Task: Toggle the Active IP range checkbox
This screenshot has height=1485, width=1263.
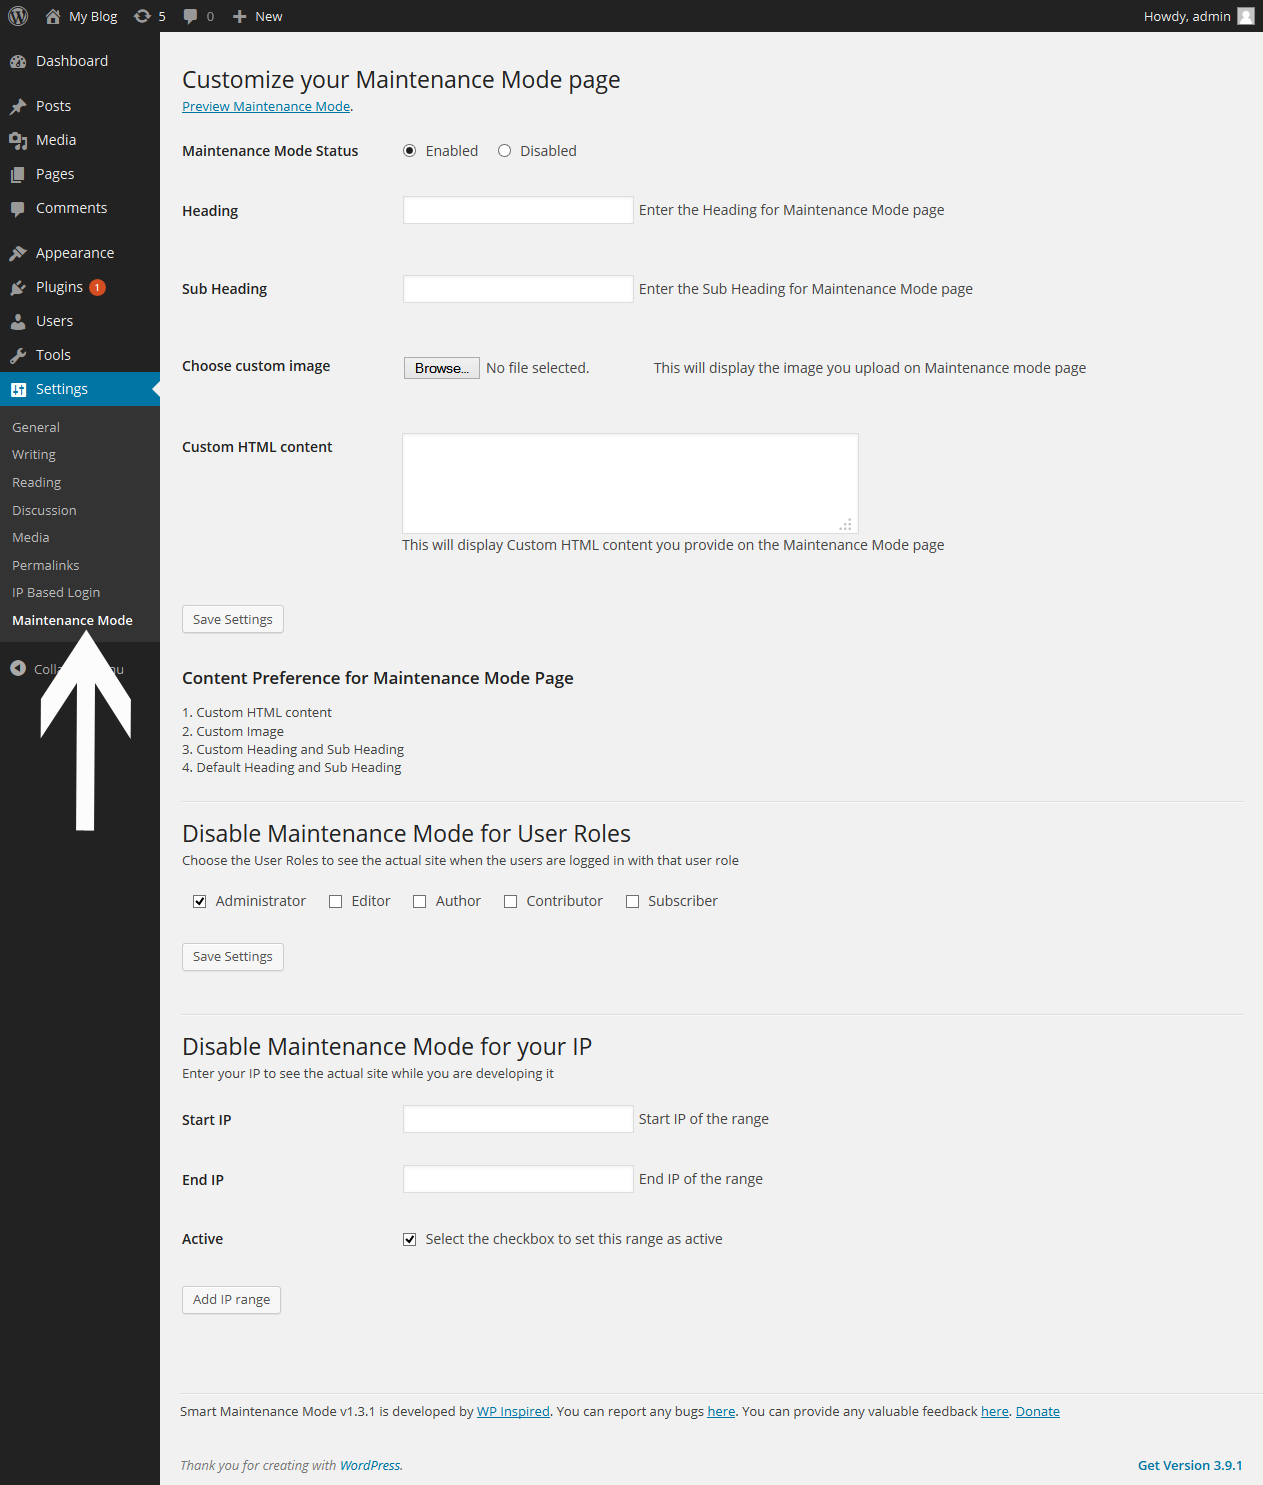Action: (409, 1239)
